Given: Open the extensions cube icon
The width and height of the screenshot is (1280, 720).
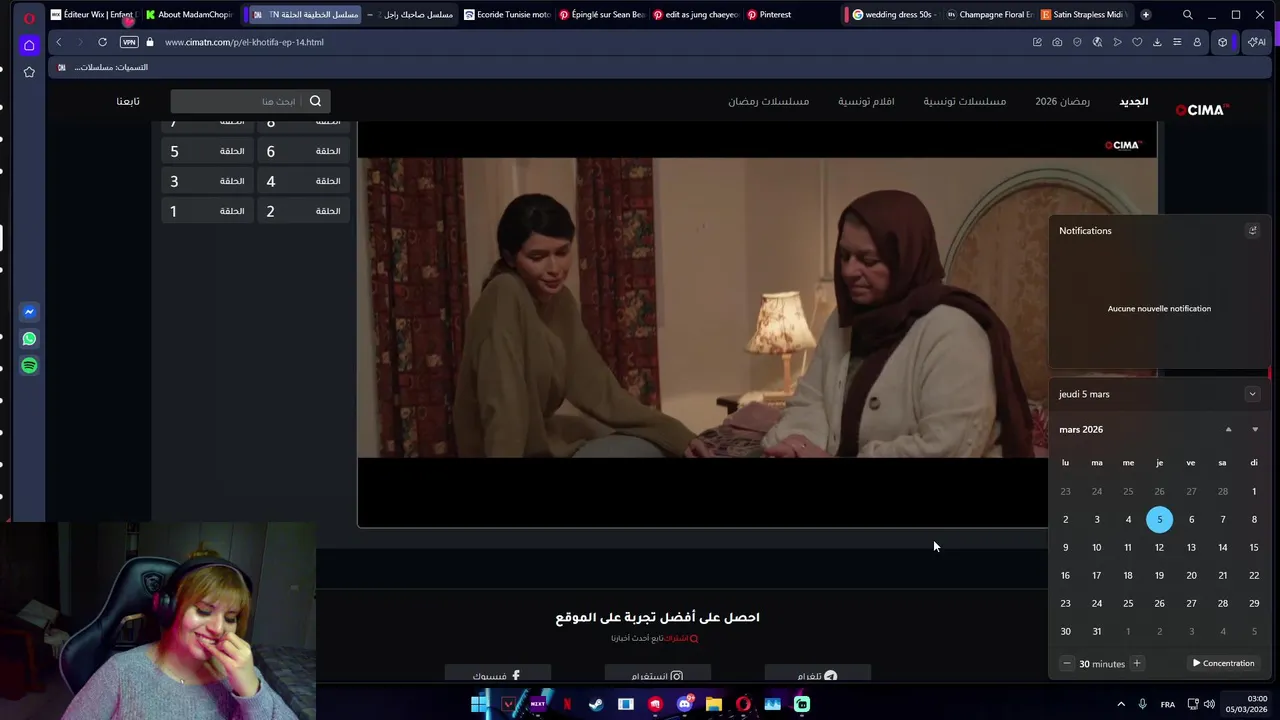Looking at the screenshot, I should 1222,42.
